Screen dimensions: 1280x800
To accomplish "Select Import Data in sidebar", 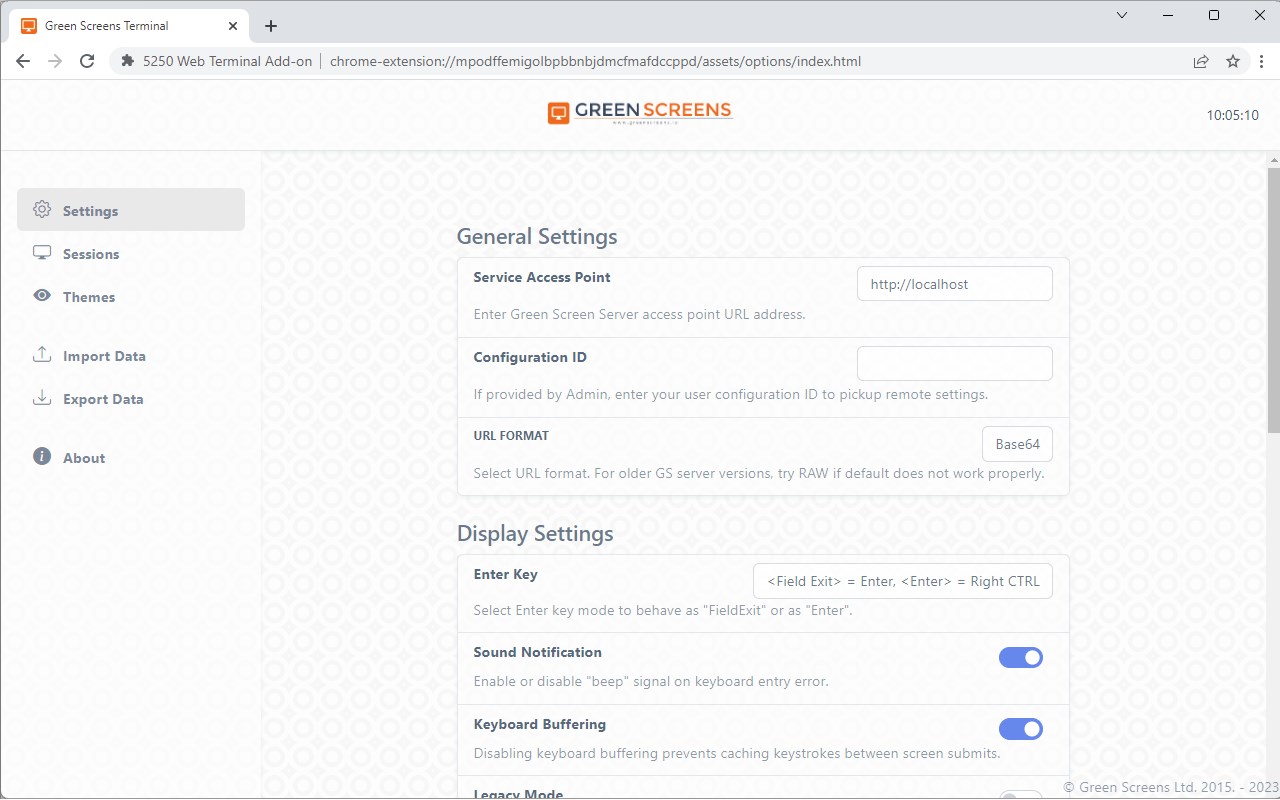I will (131, 355).
